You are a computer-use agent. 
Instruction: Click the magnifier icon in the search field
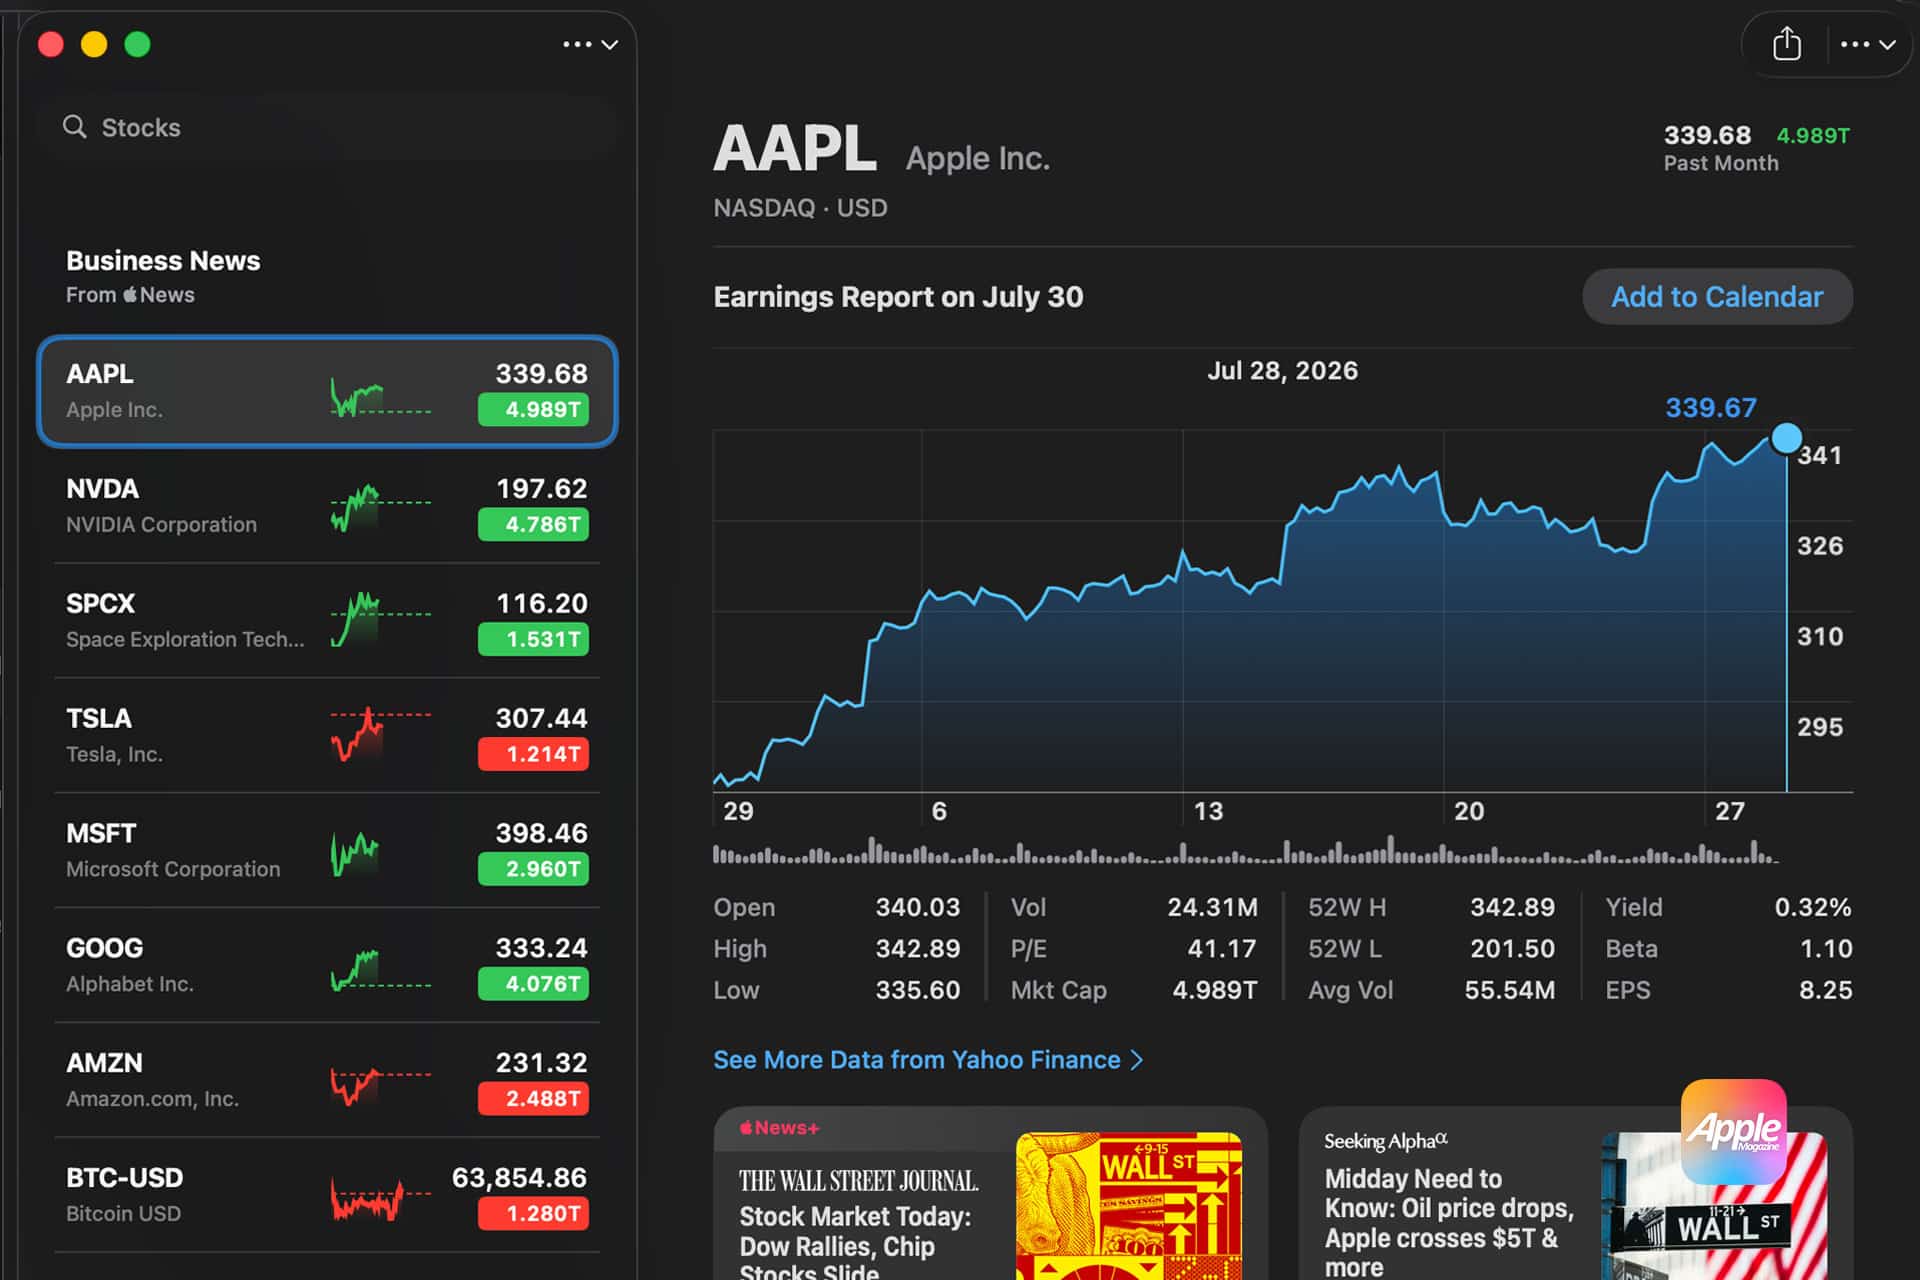pyautogui.click(x=75, y=127)
